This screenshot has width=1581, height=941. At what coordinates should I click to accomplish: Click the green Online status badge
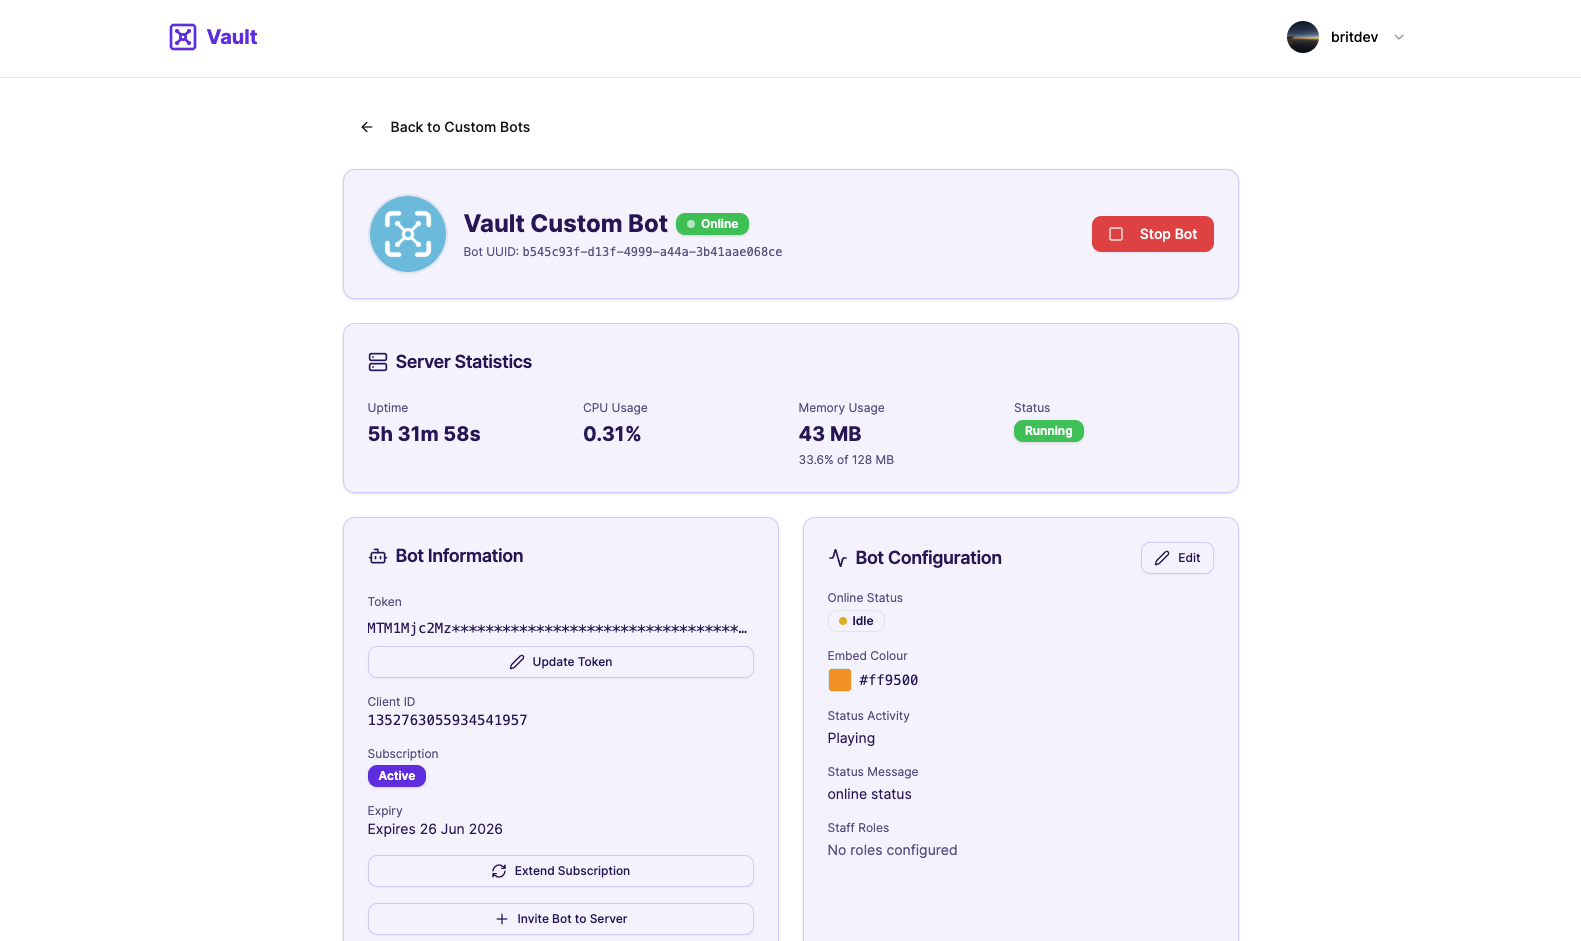(x=712, y=224)
